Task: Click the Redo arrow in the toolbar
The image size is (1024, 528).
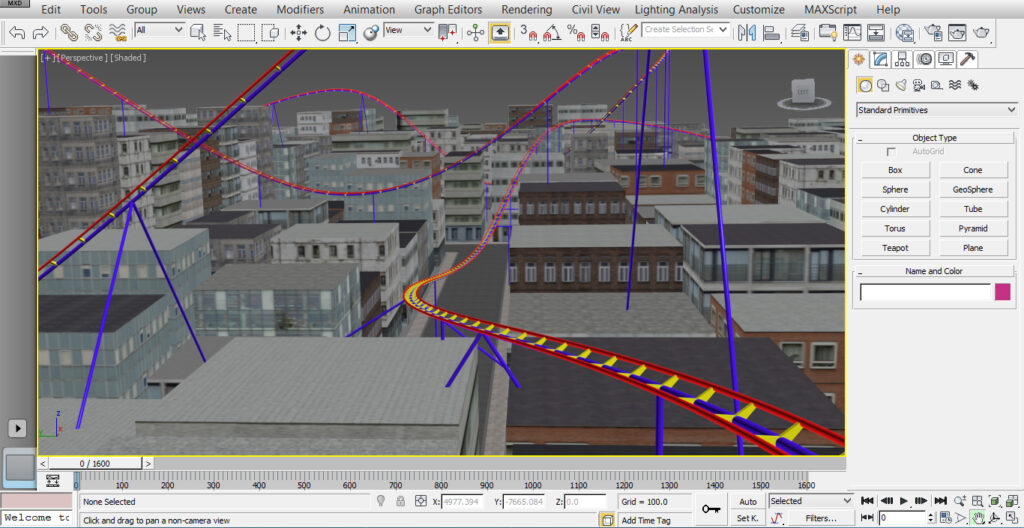Action: [40, 31]
